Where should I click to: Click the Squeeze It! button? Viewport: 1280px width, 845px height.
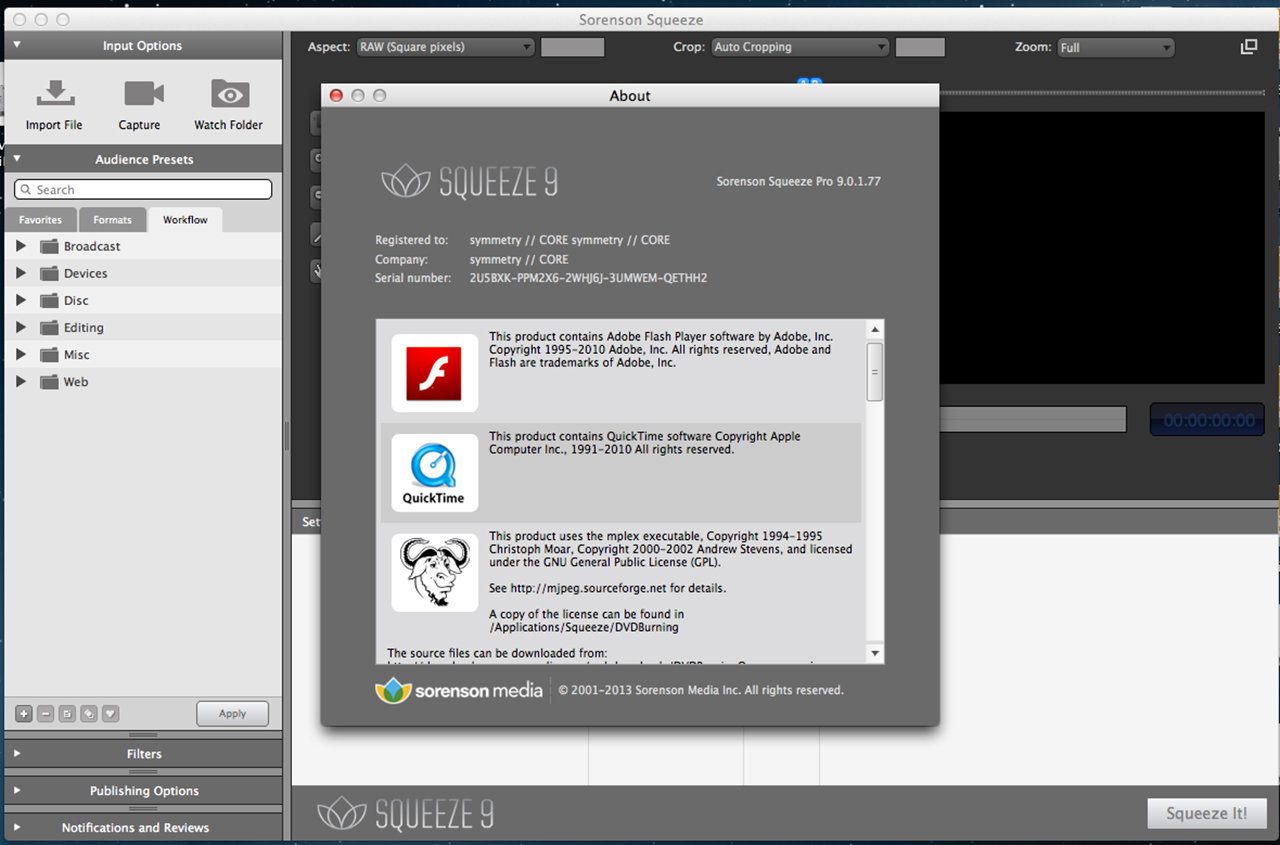point(1207,813)
